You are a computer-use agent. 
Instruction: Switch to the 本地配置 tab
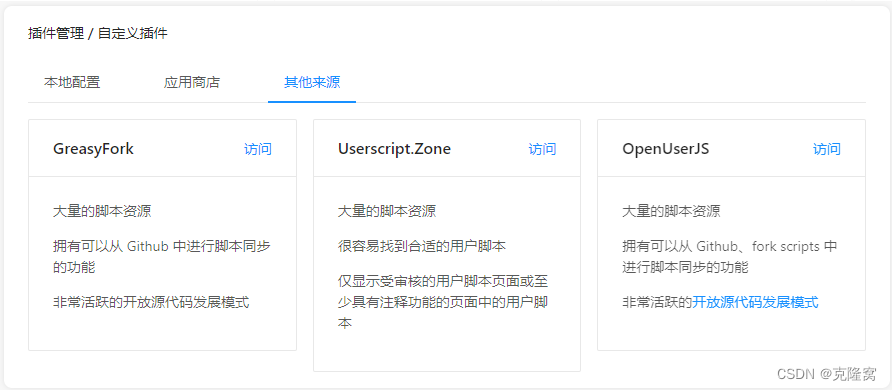(x=72, y=82)
